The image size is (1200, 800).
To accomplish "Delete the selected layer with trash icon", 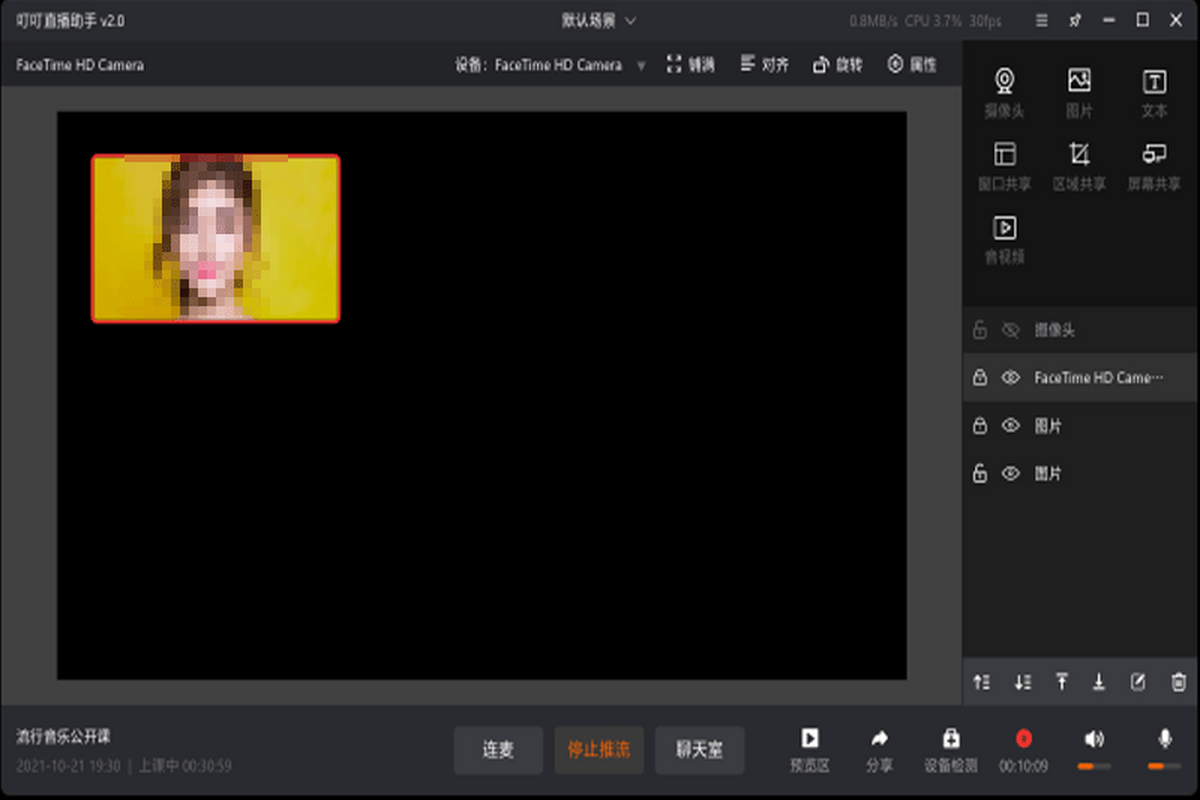I will 1178,682.
